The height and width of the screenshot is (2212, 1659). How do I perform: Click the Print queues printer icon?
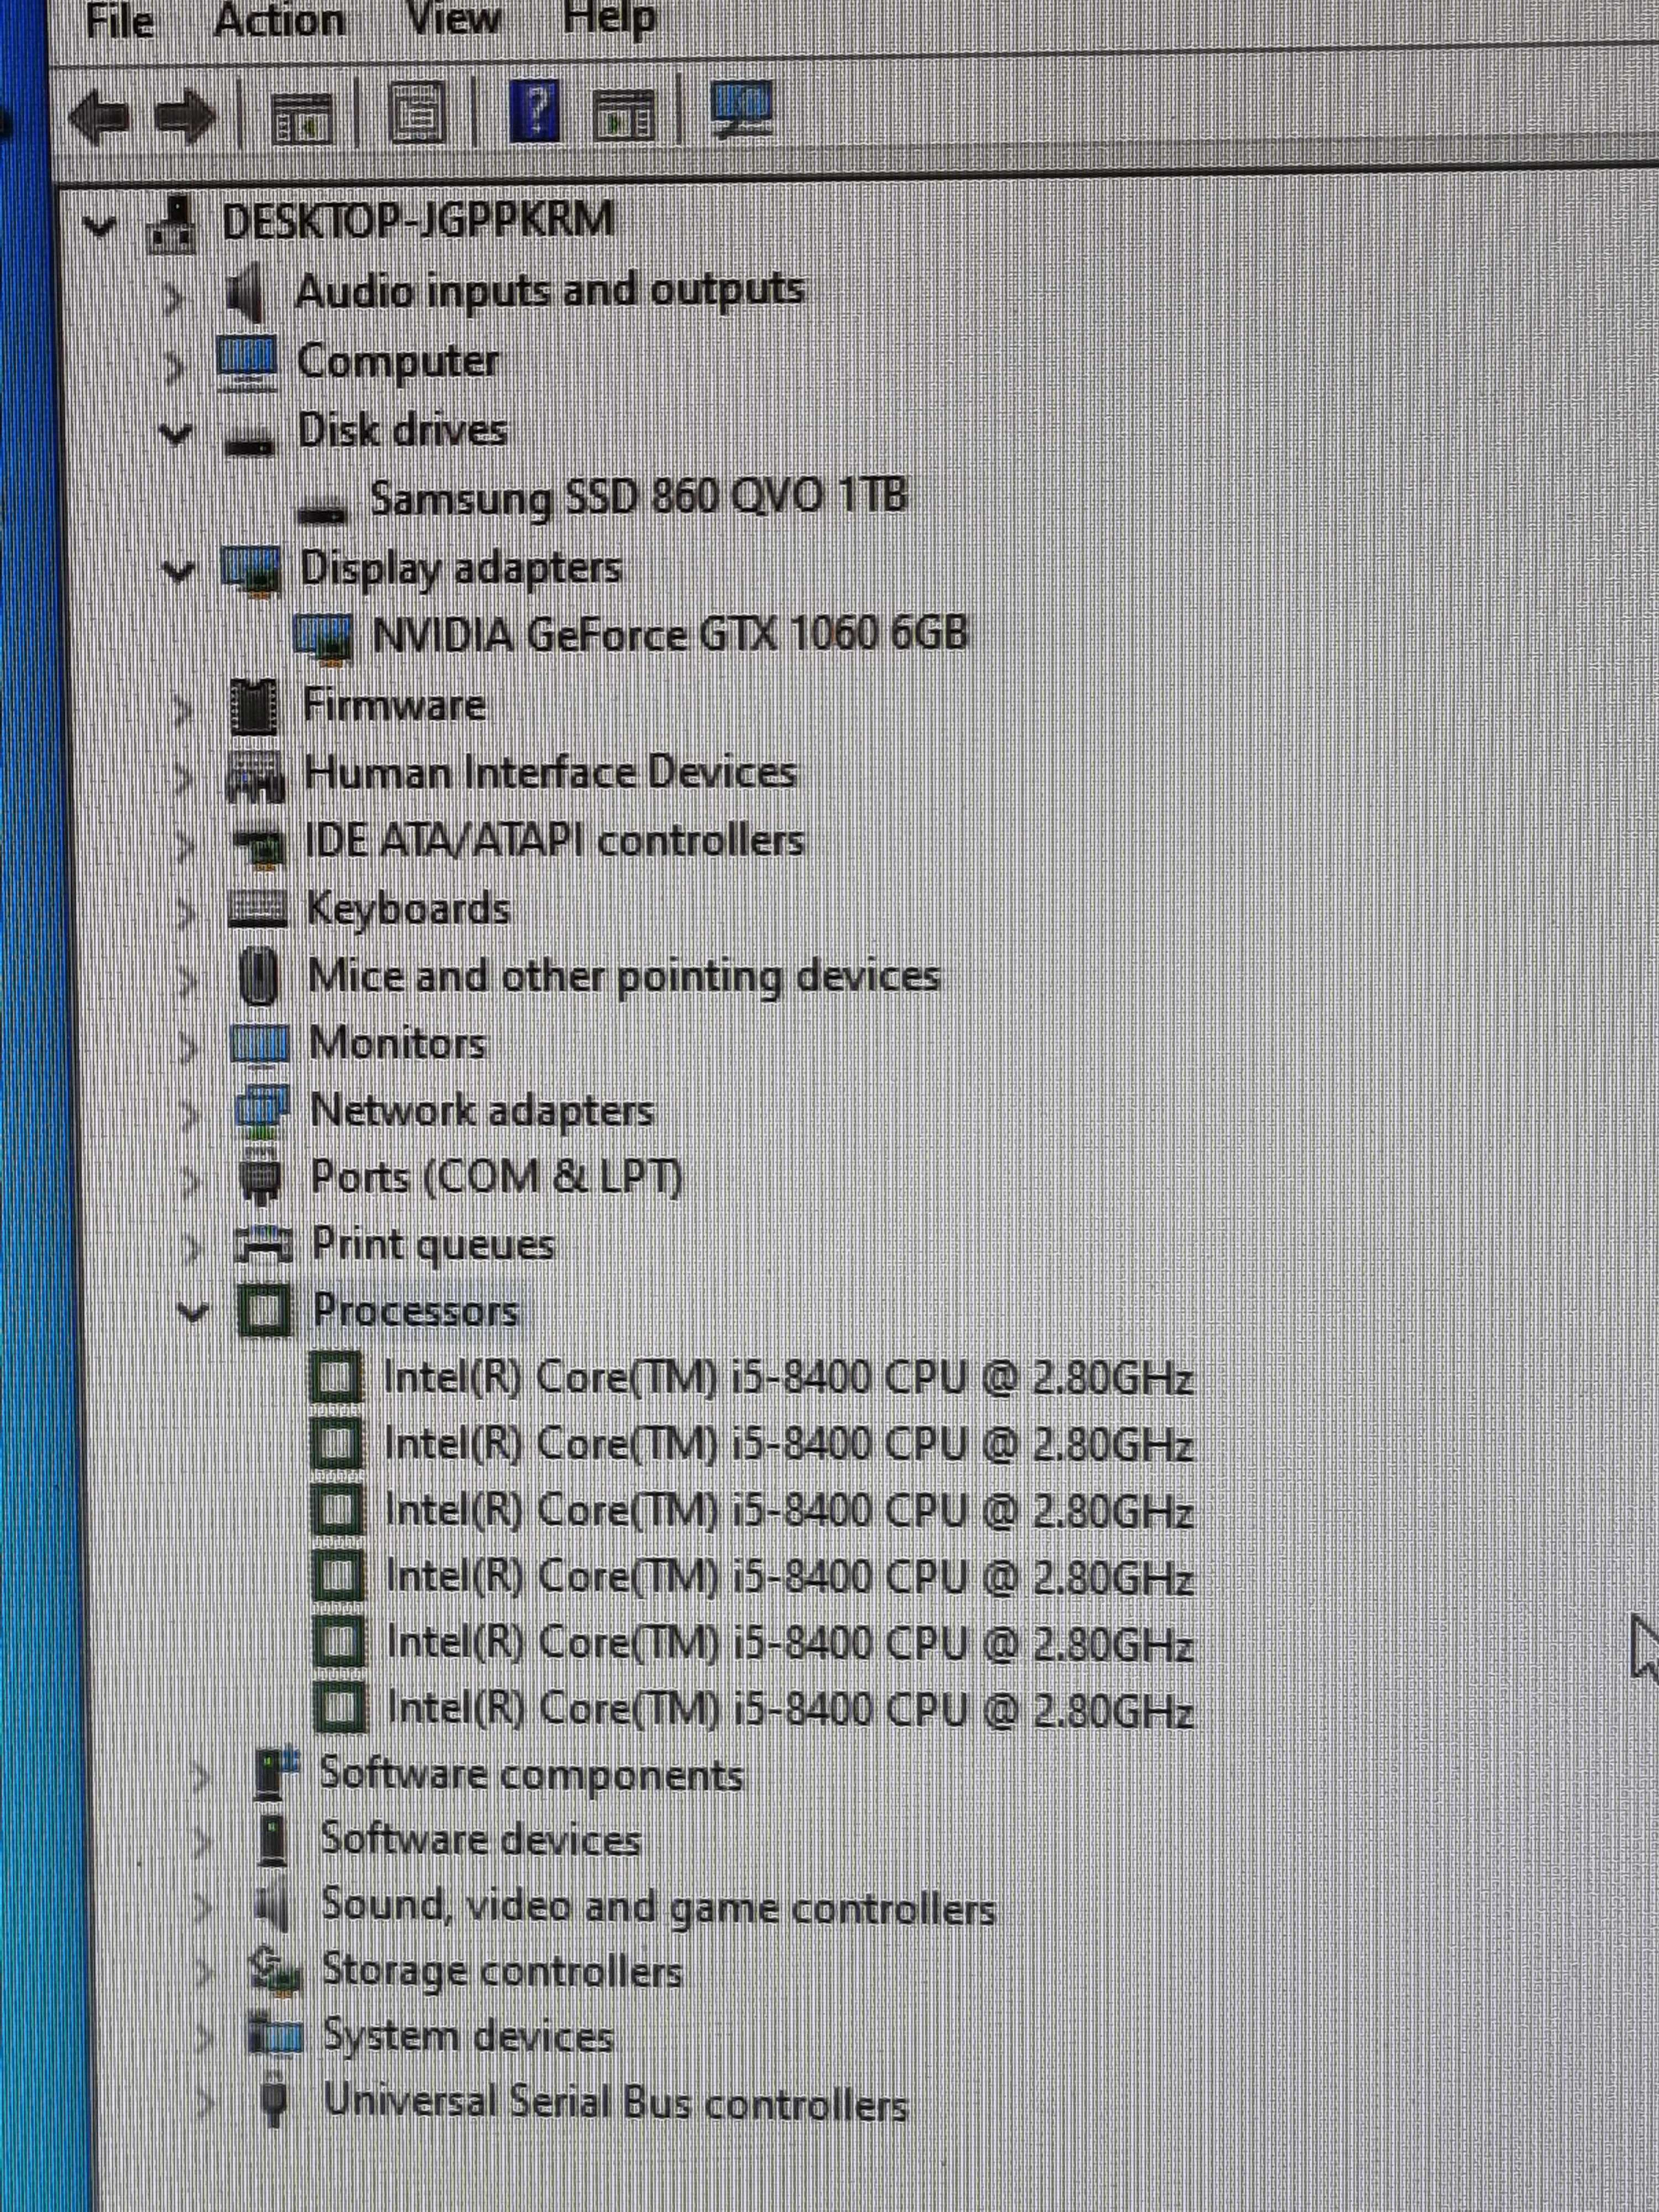pyautogui.click(x=263, y=1244)
